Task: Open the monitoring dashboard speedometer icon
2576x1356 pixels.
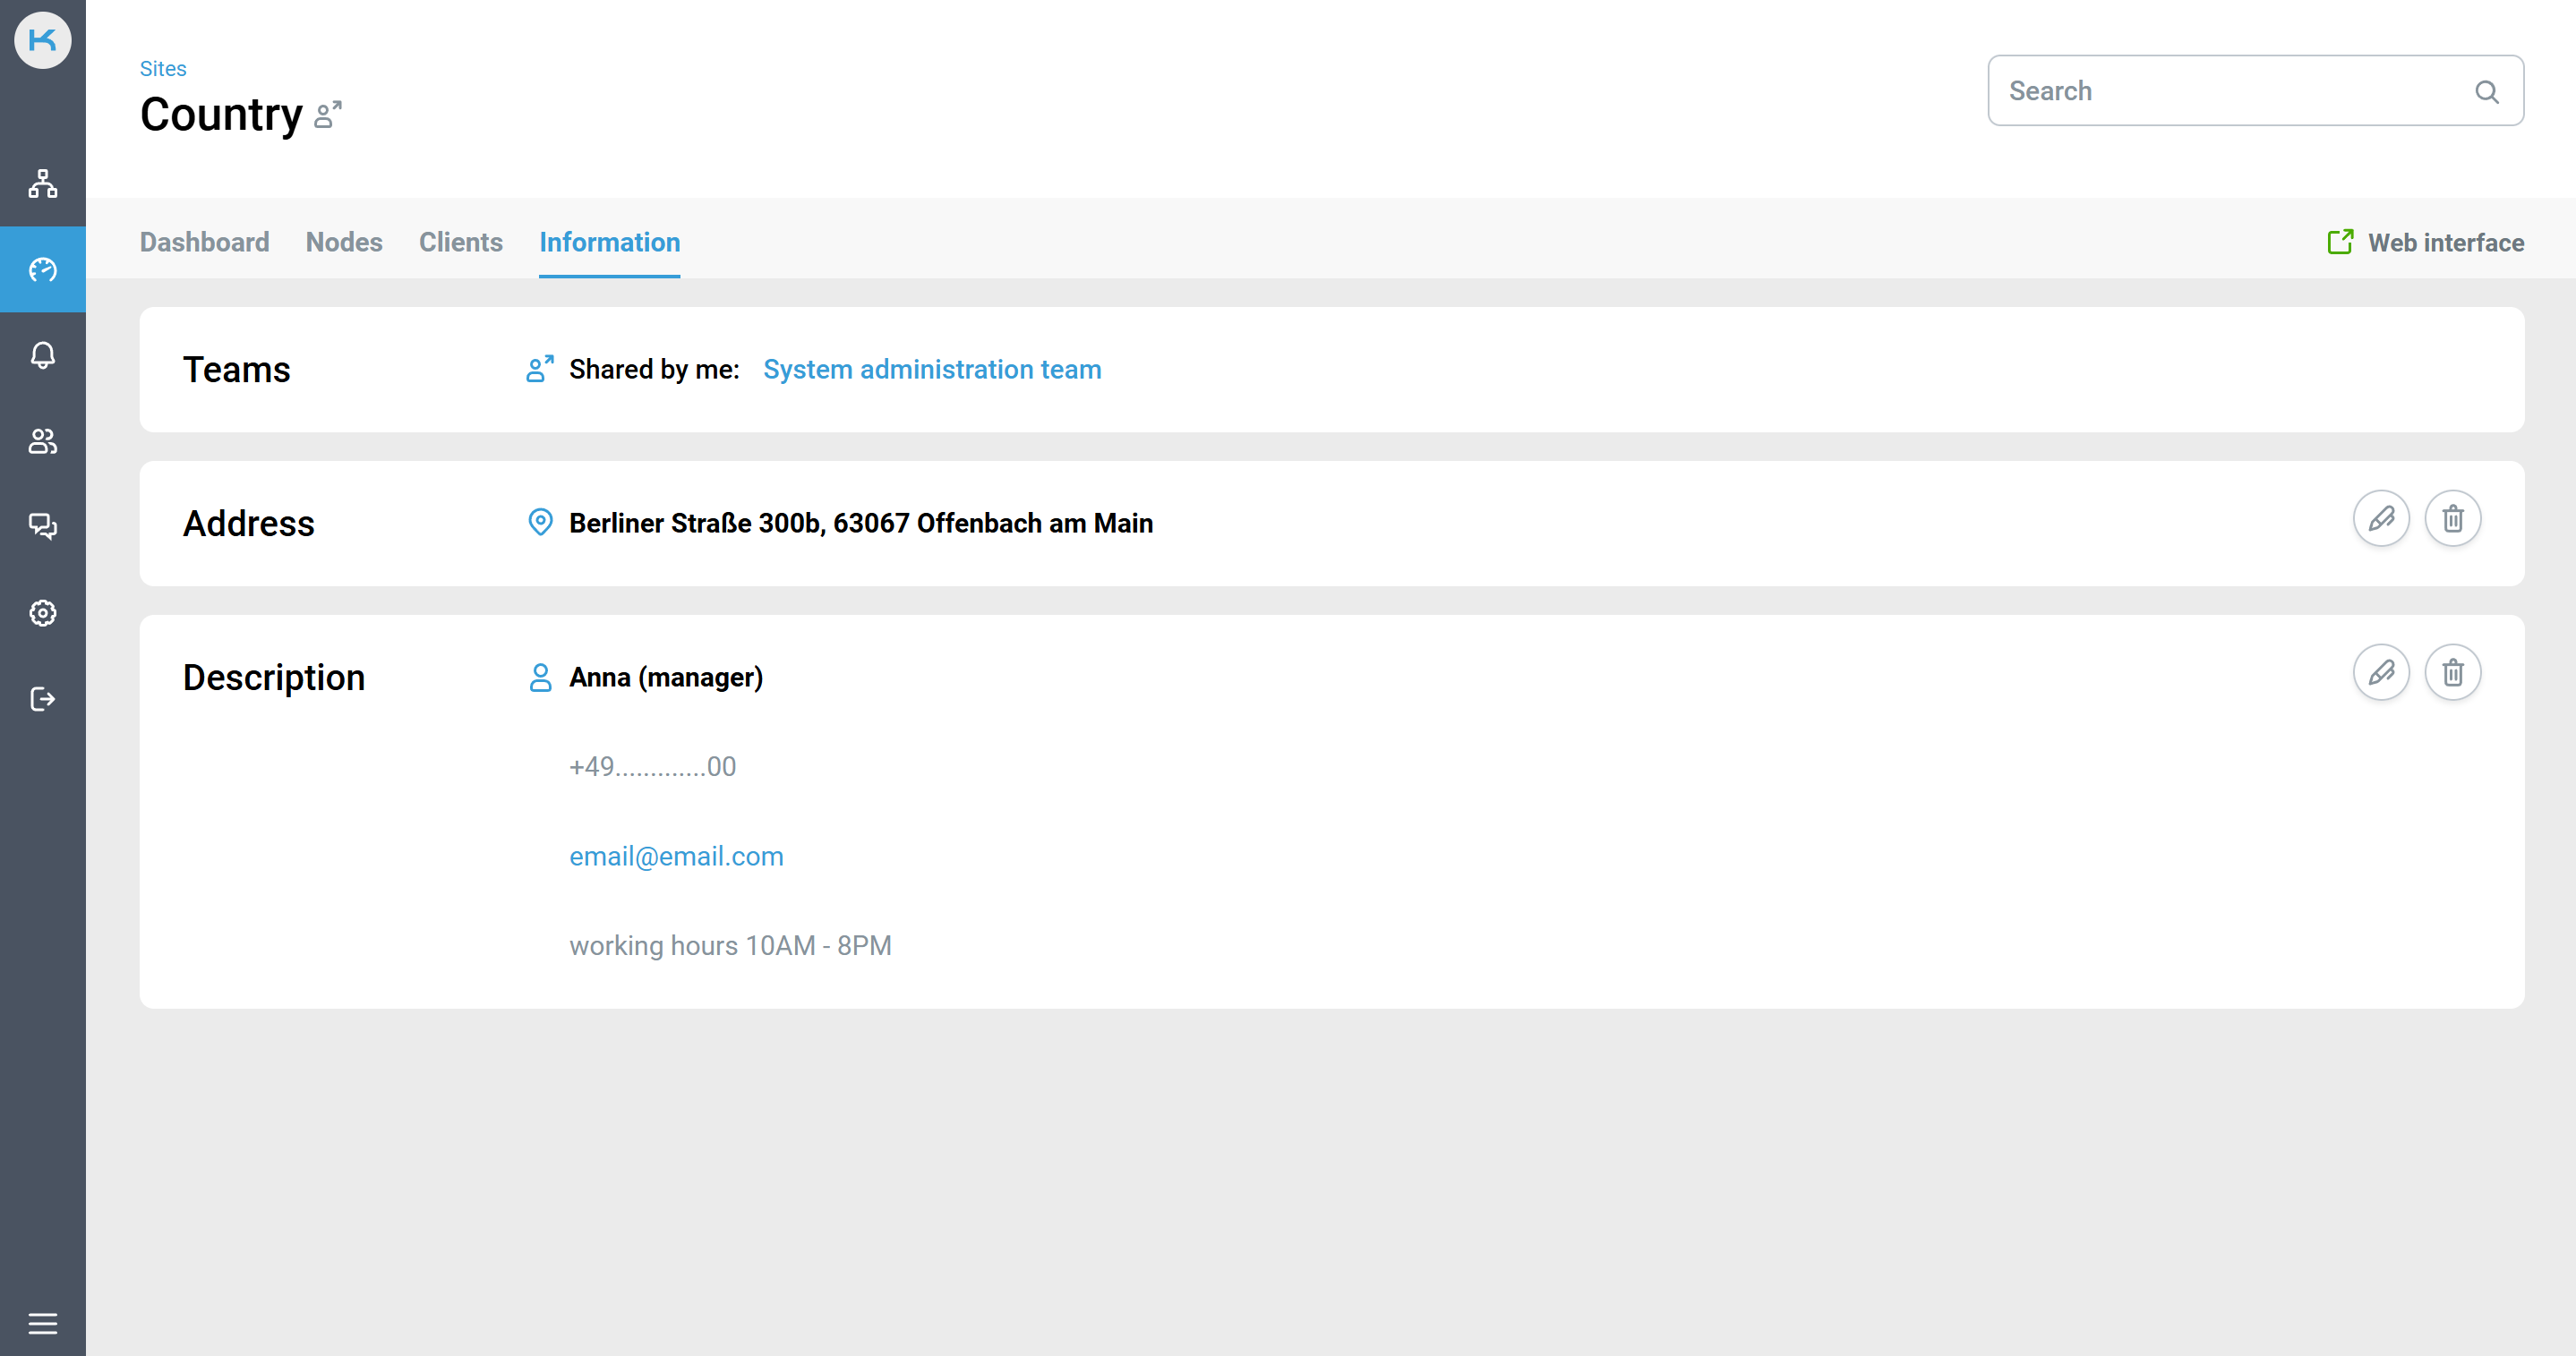Action: 43,268
